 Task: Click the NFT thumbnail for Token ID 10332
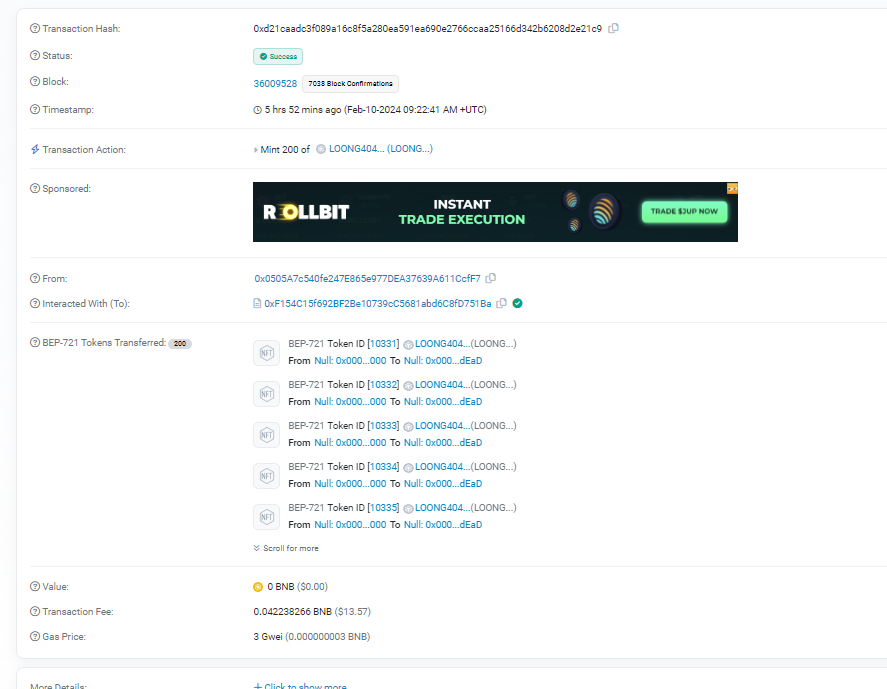(x=266, y=394)
